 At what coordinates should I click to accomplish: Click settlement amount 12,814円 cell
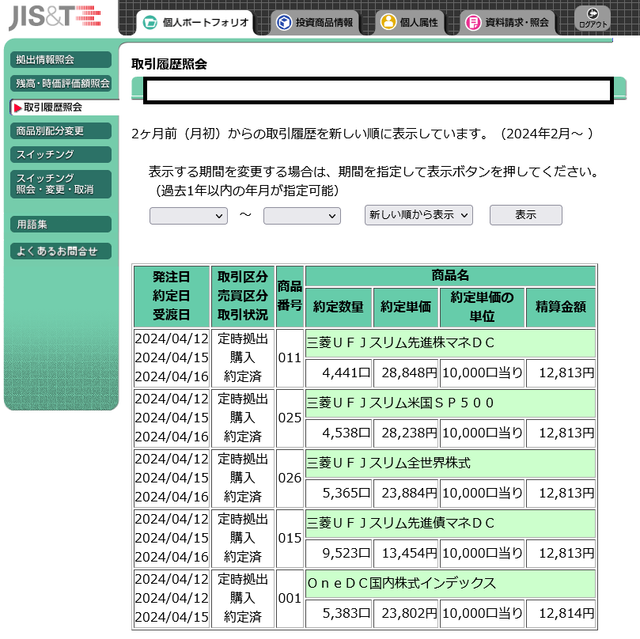560,613
